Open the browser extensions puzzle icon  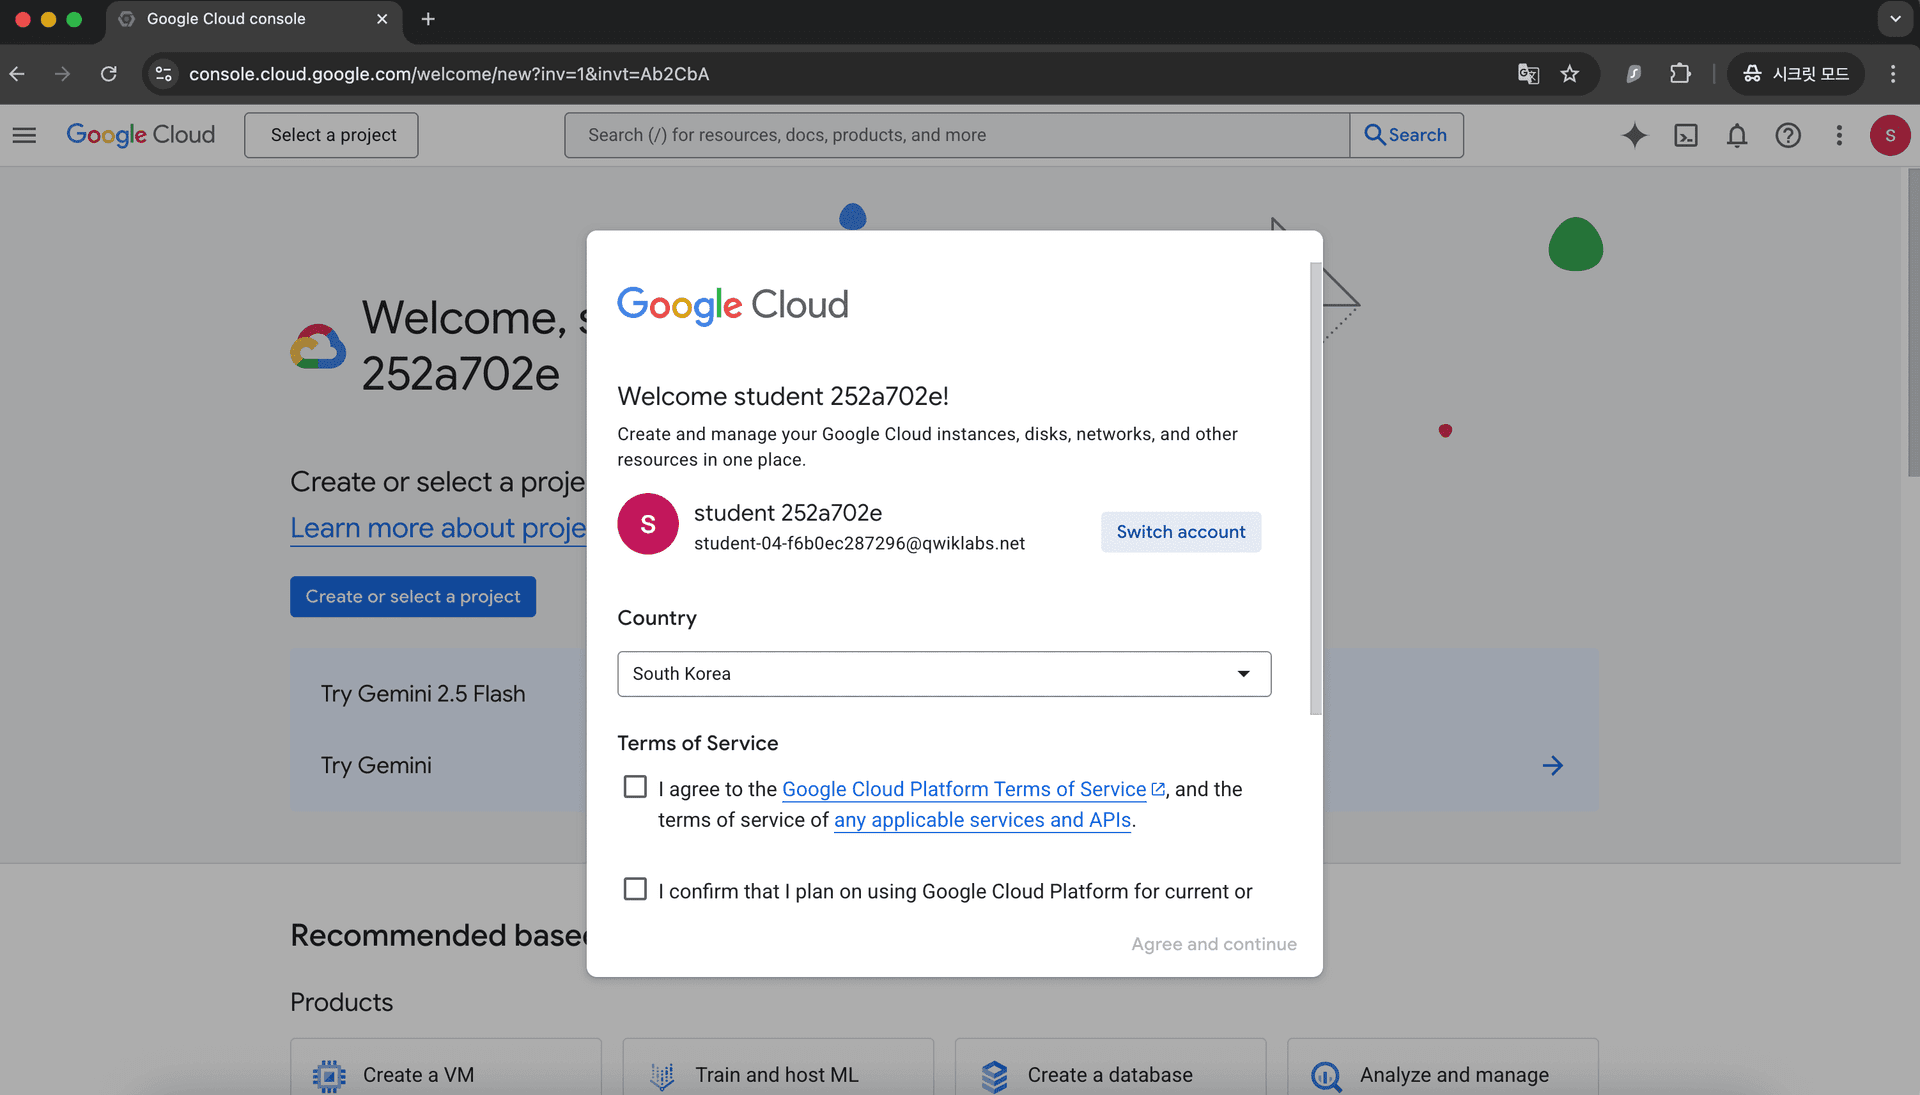point(1681,74)
